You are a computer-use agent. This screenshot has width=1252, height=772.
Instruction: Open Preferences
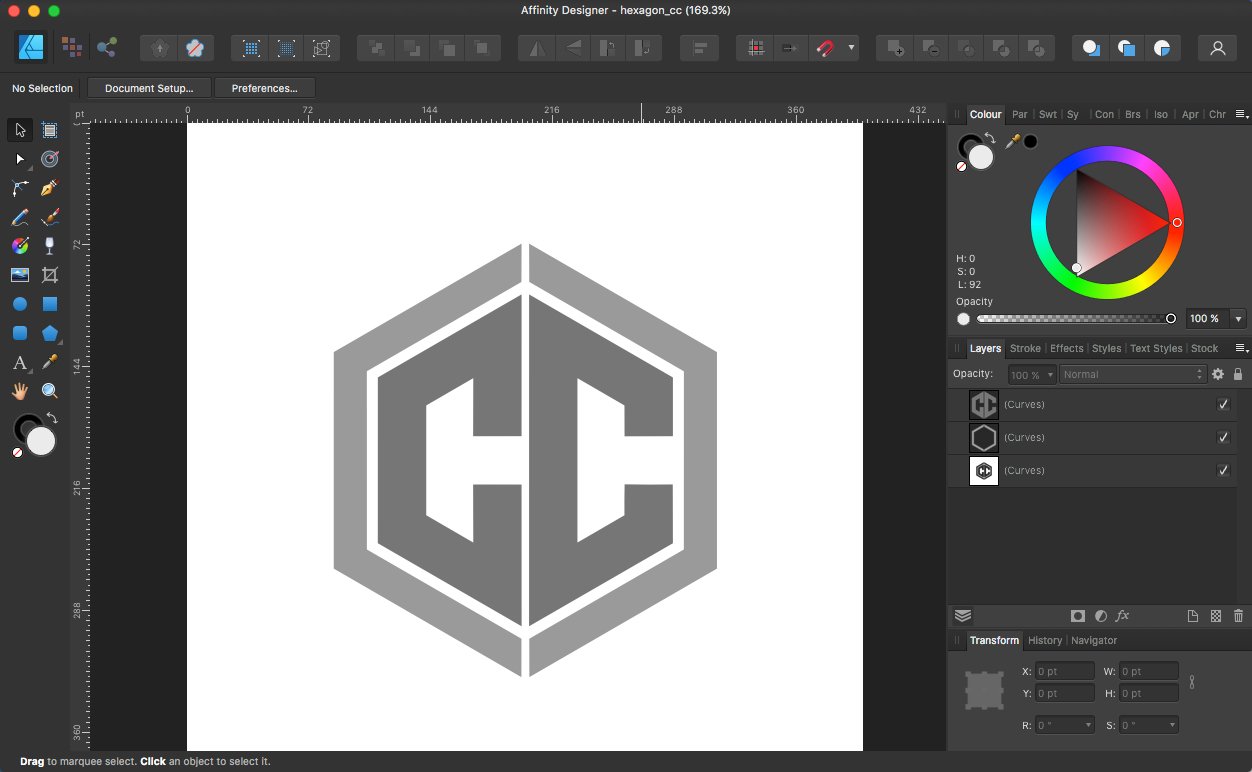[264, 88]
